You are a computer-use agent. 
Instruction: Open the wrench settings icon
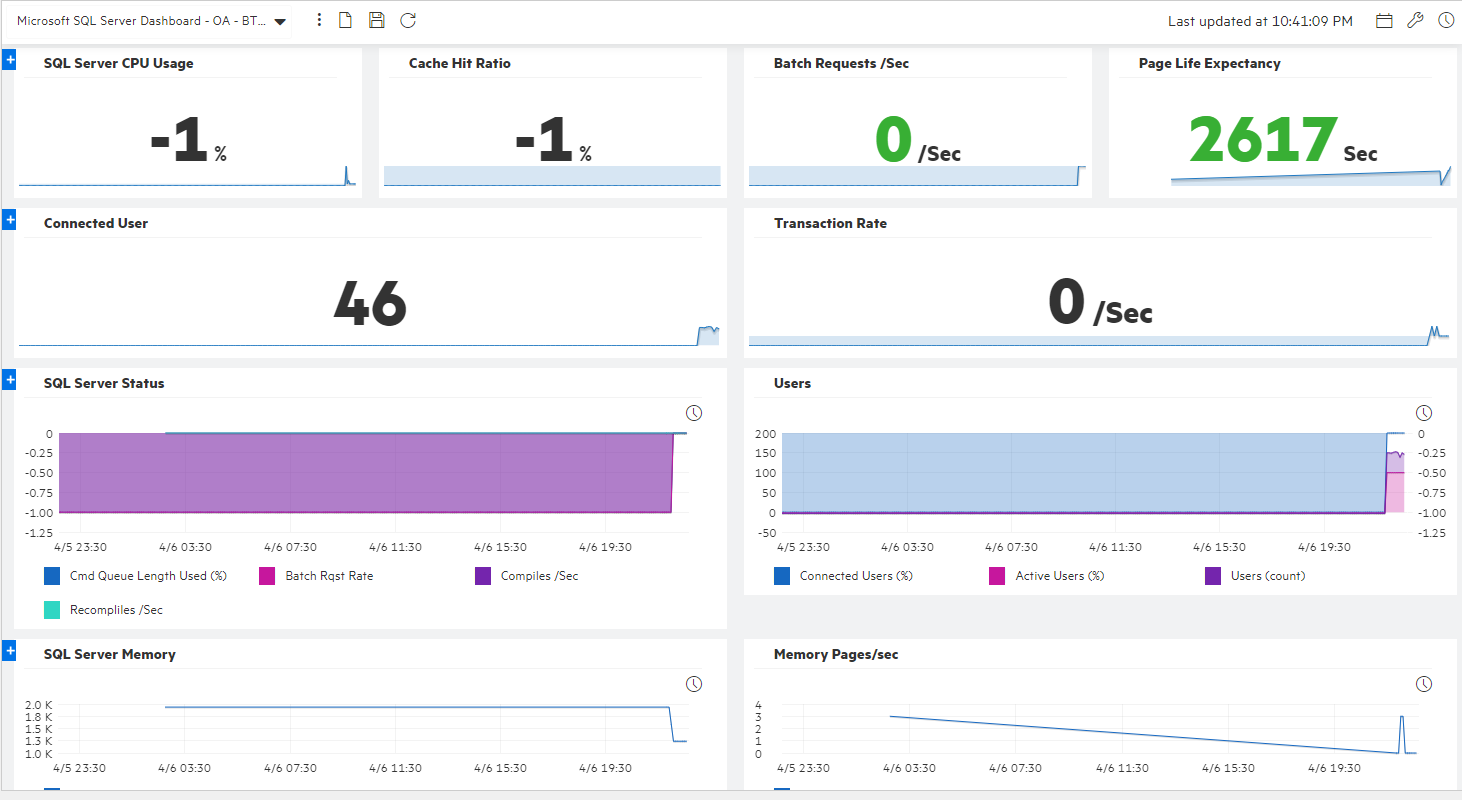[1415, 21]
